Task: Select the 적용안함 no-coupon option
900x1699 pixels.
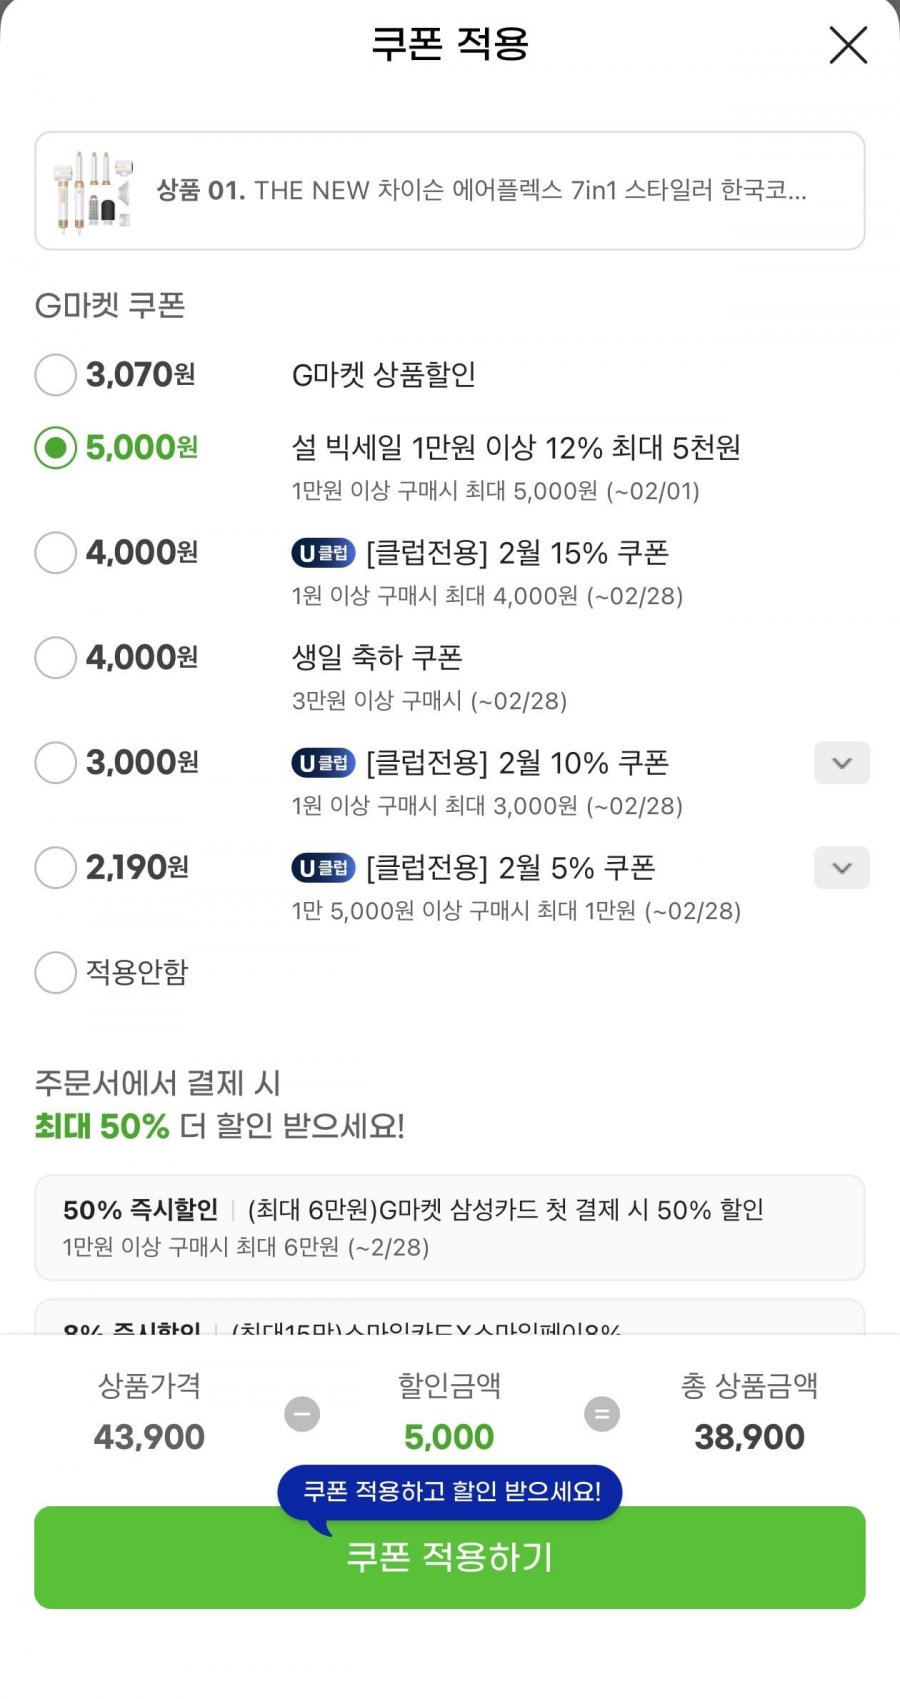Action: point(56,973)
